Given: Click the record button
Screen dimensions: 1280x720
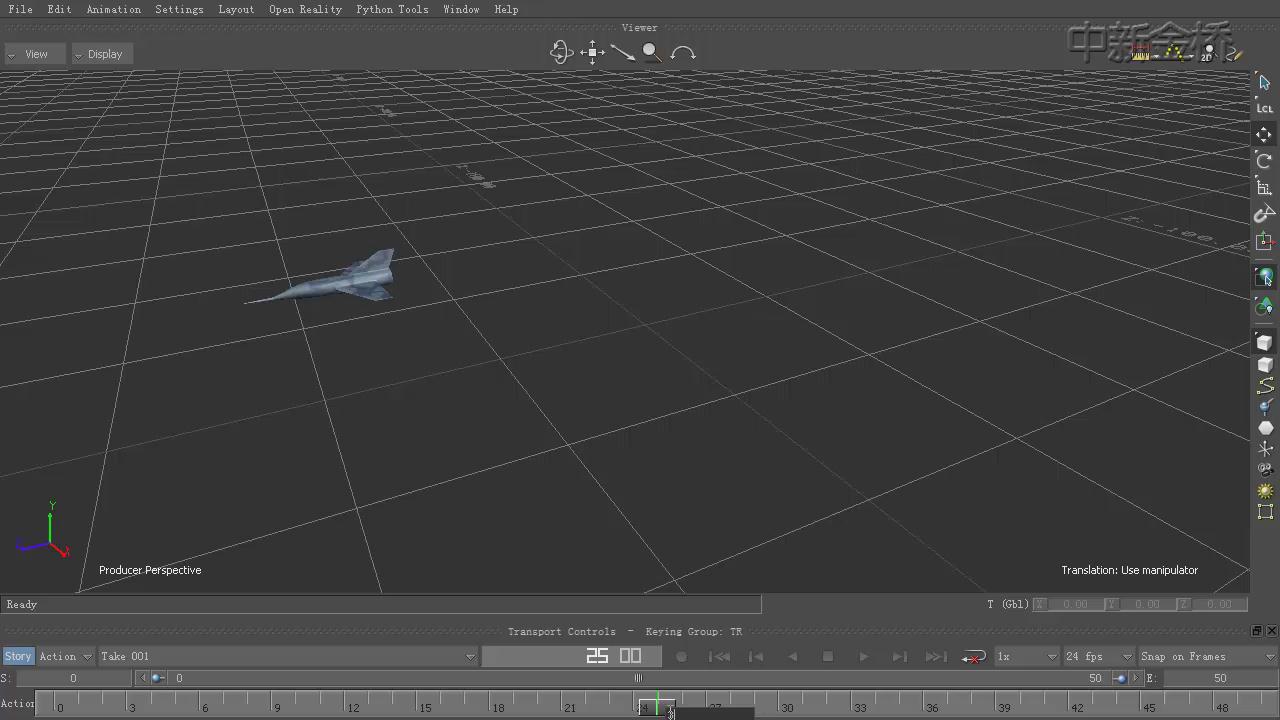Looking at the screenshot, I should [x=681, y=656].
